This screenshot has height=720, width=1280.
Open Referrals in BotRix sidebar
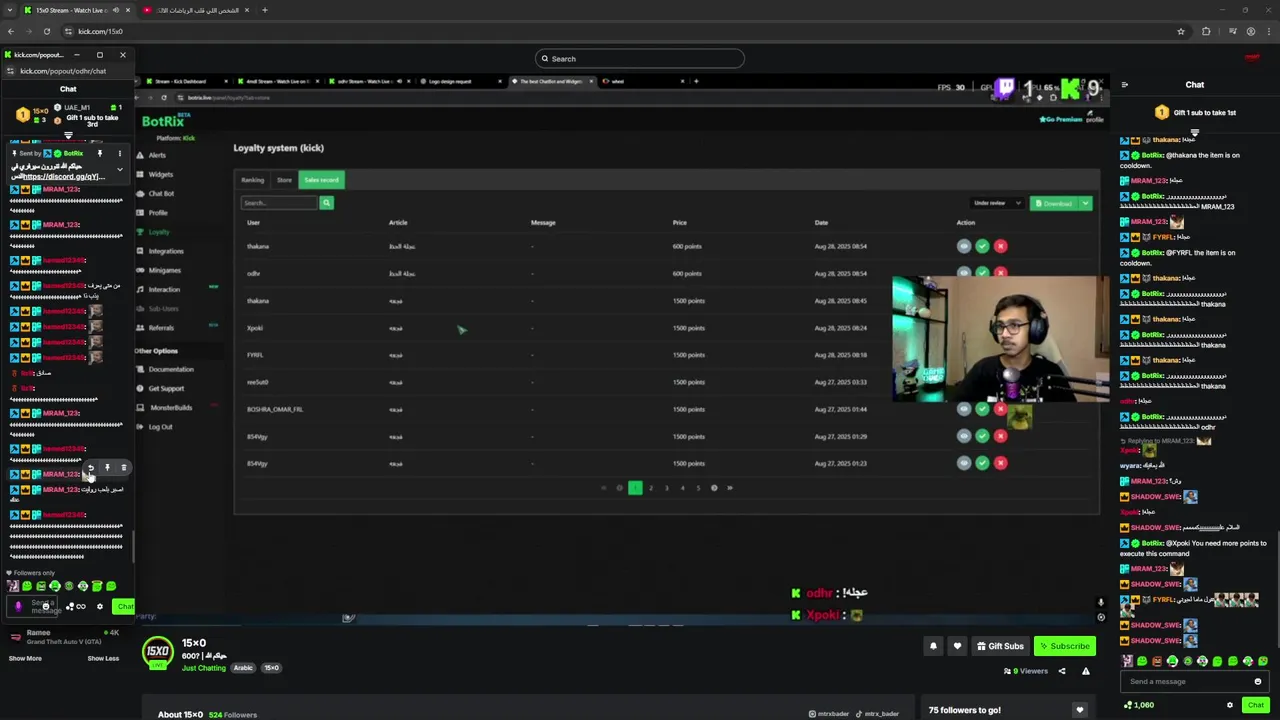(161, 328)
